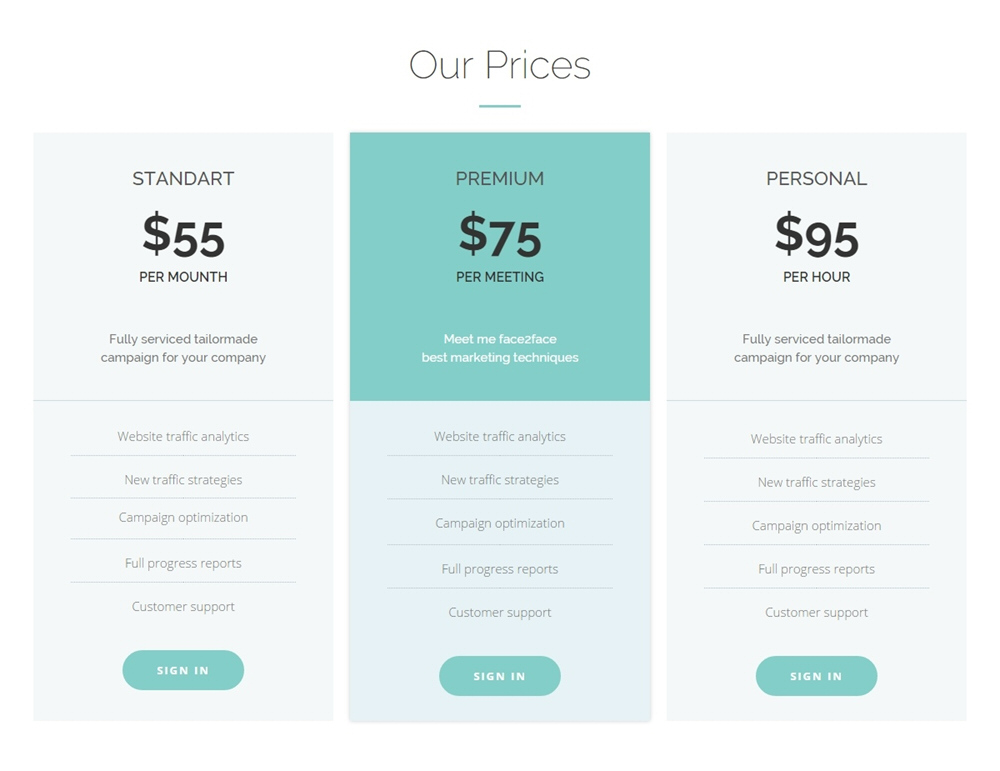Image resolution: width=1000 pixels, height=771 pixels.
Task: Click the PER MOUNTH label
Action: point(183,277)
